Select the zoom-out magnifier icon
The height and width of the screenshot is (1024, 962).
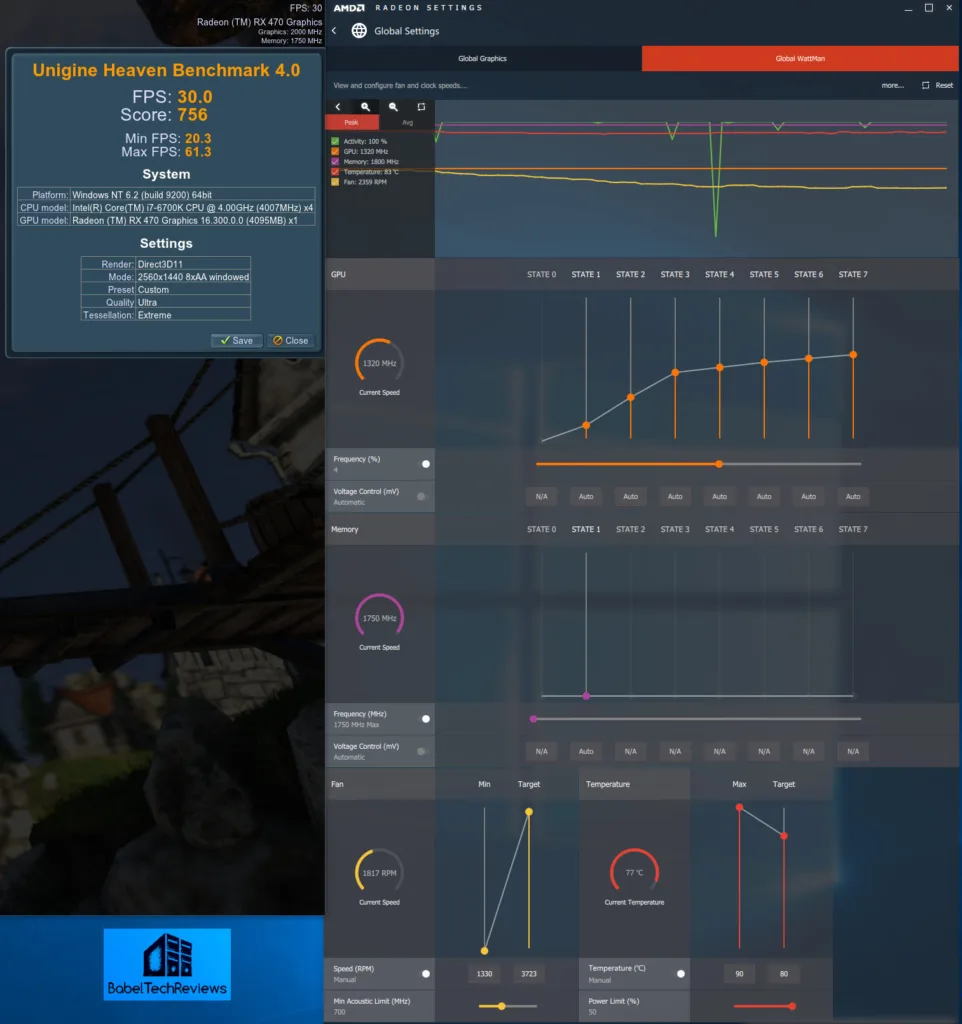click(393, 106)
